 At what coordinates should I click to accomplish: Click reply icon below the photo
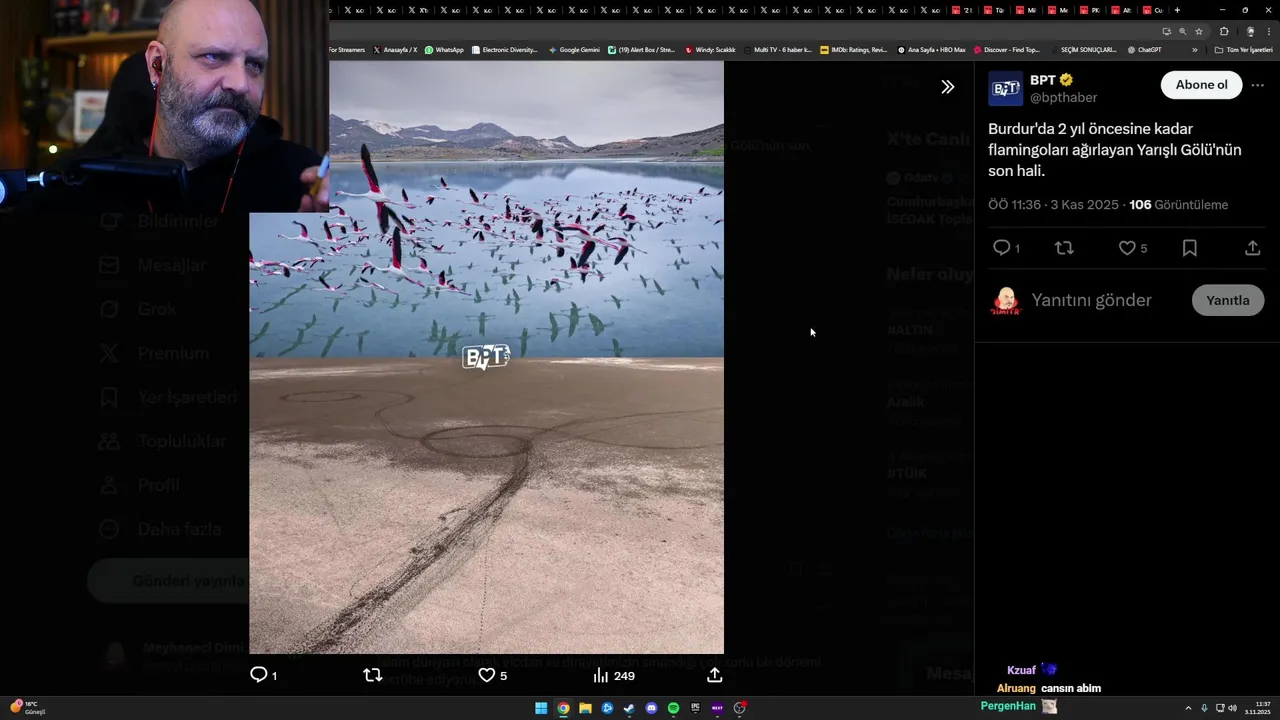(x=258, y=675)
